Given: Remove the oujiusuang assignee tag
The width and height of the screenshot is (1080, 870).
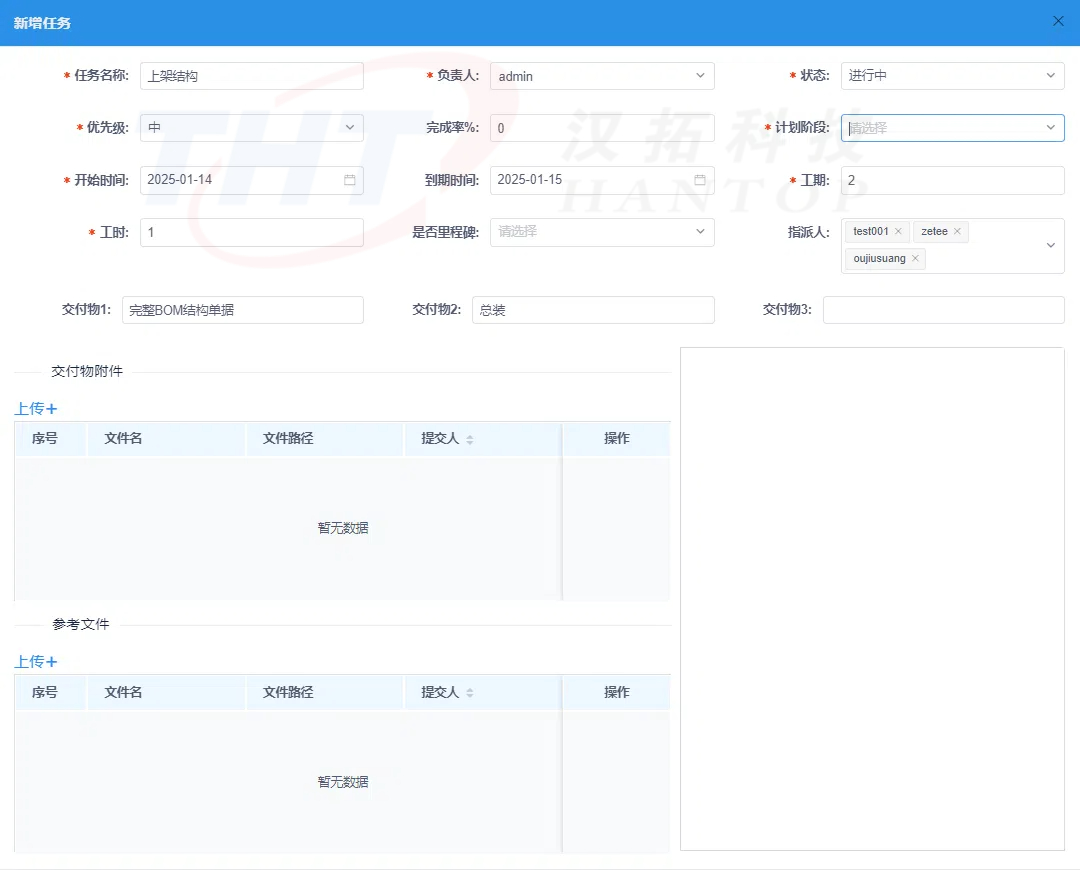Looking at the screenshot, I should 915,259.
